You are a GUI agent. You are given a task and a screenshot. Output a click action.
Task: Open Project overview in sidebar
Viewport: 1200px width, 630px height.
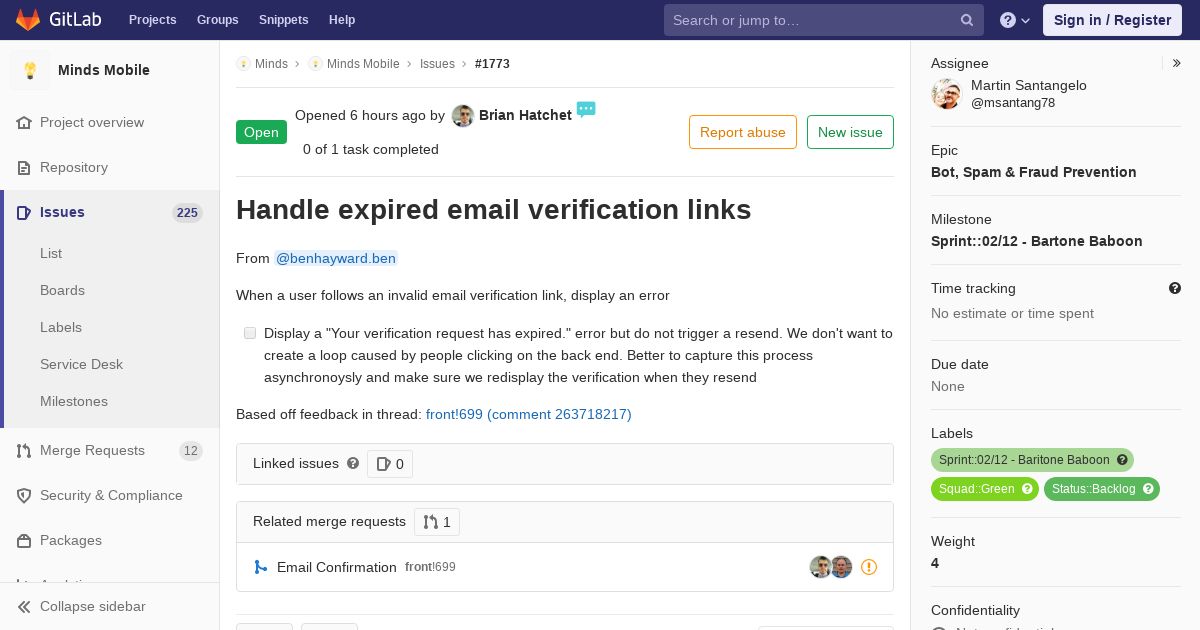click(92, 122)
